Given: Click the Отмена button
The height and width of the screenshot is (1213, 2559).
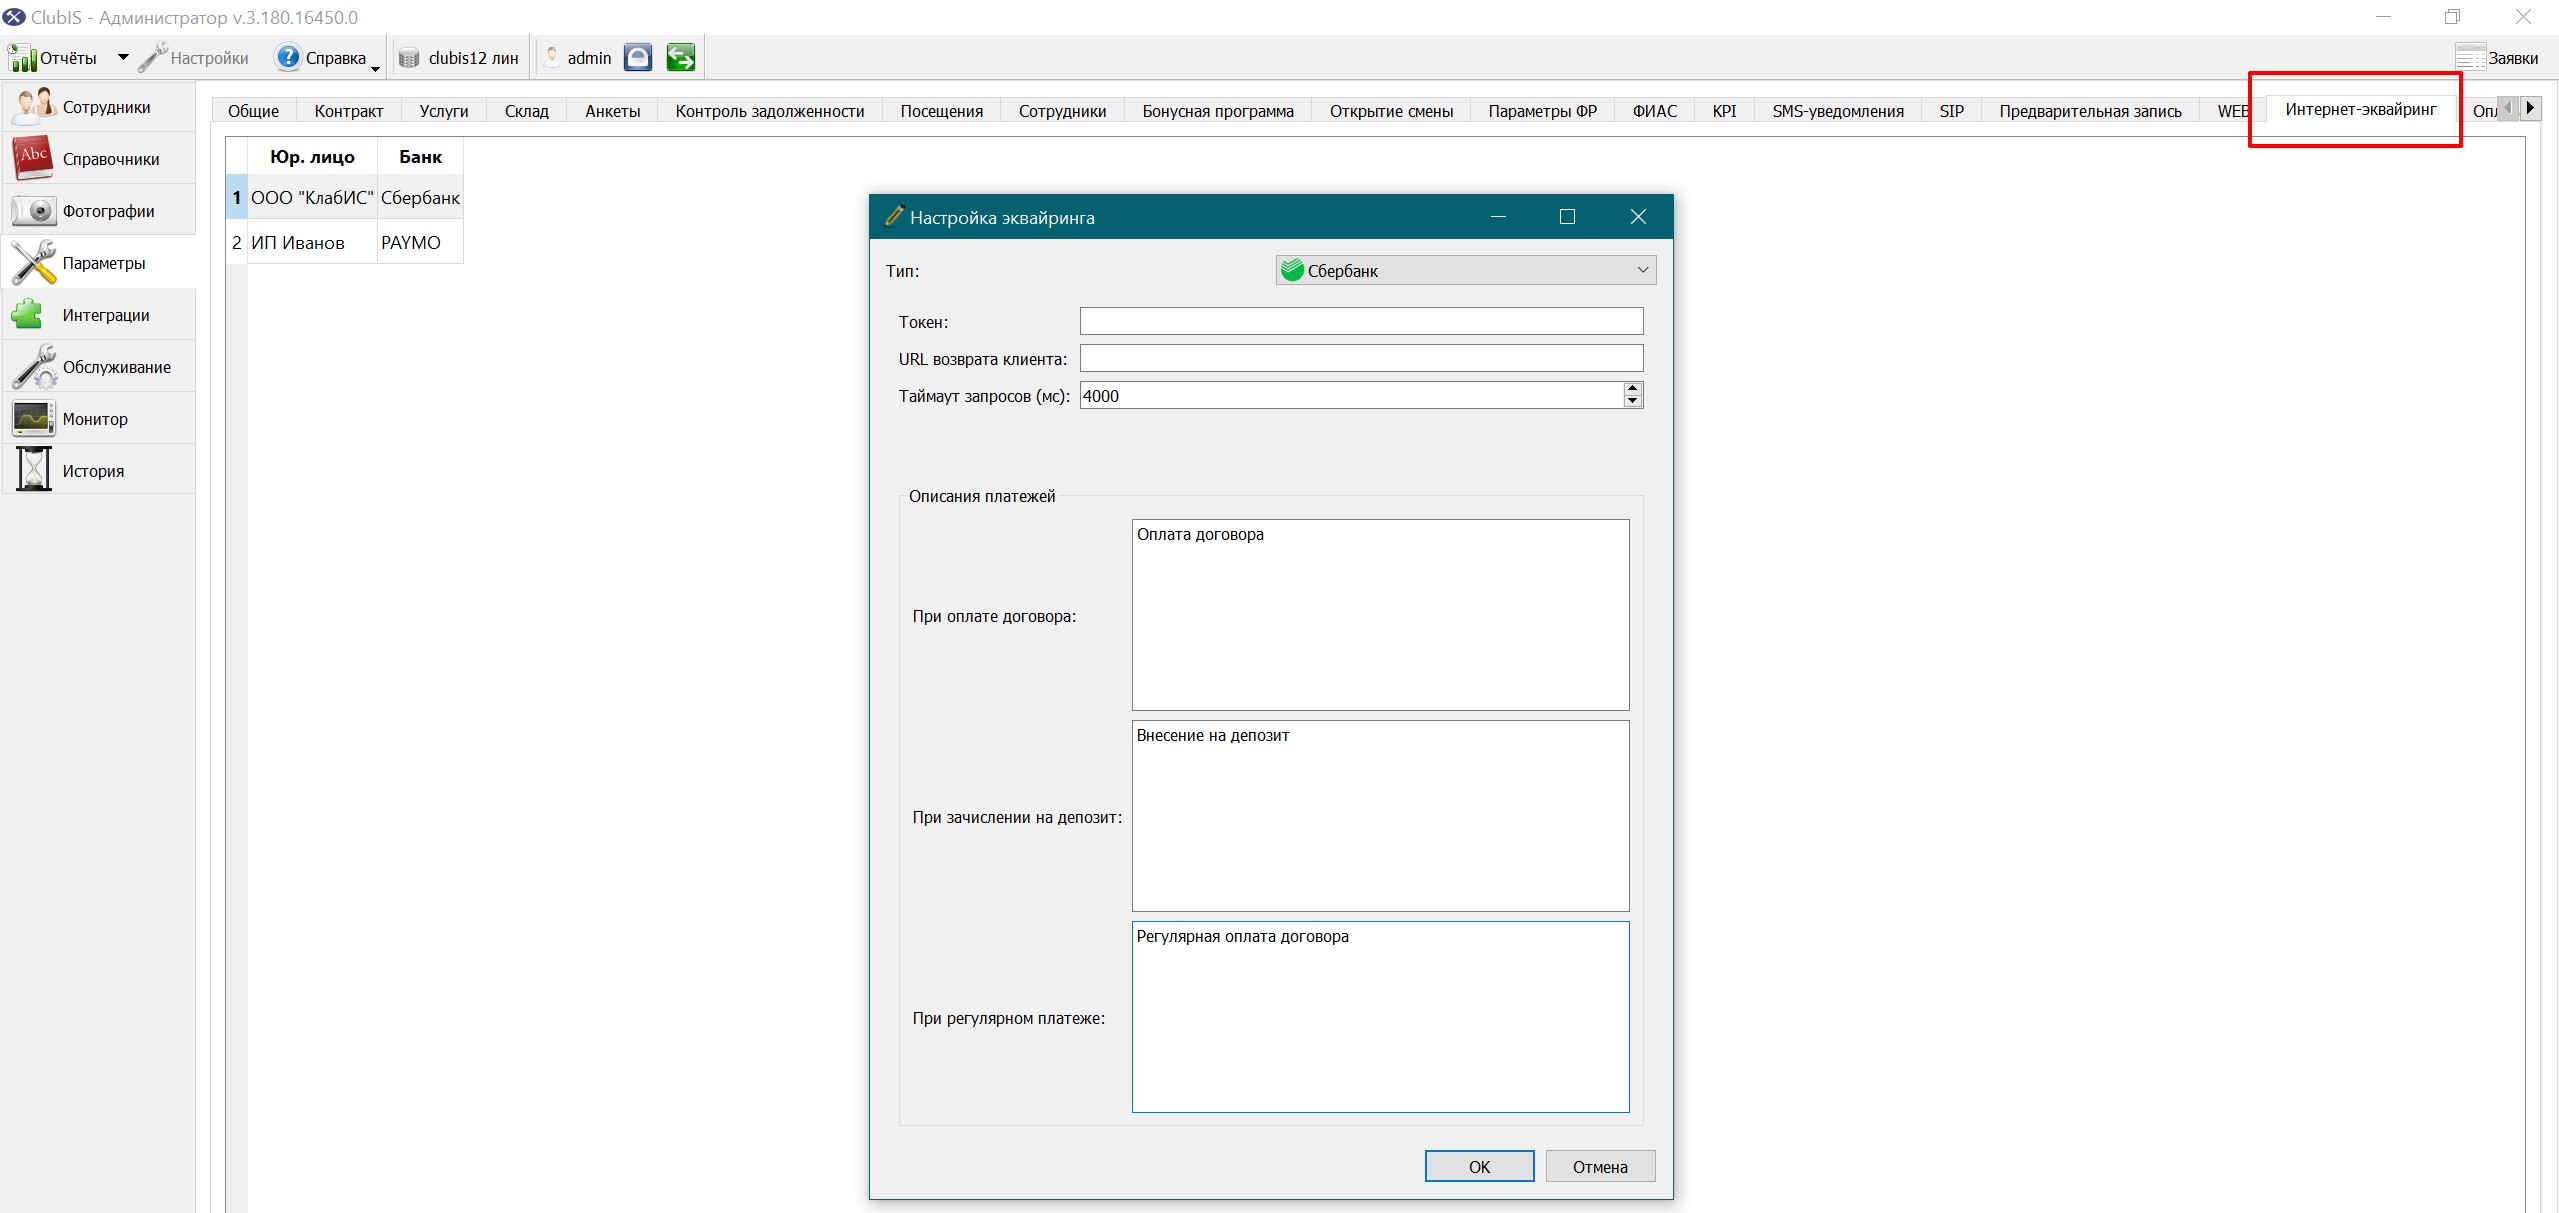Looking at the screenshot, I should [x=1600, y=1166].
